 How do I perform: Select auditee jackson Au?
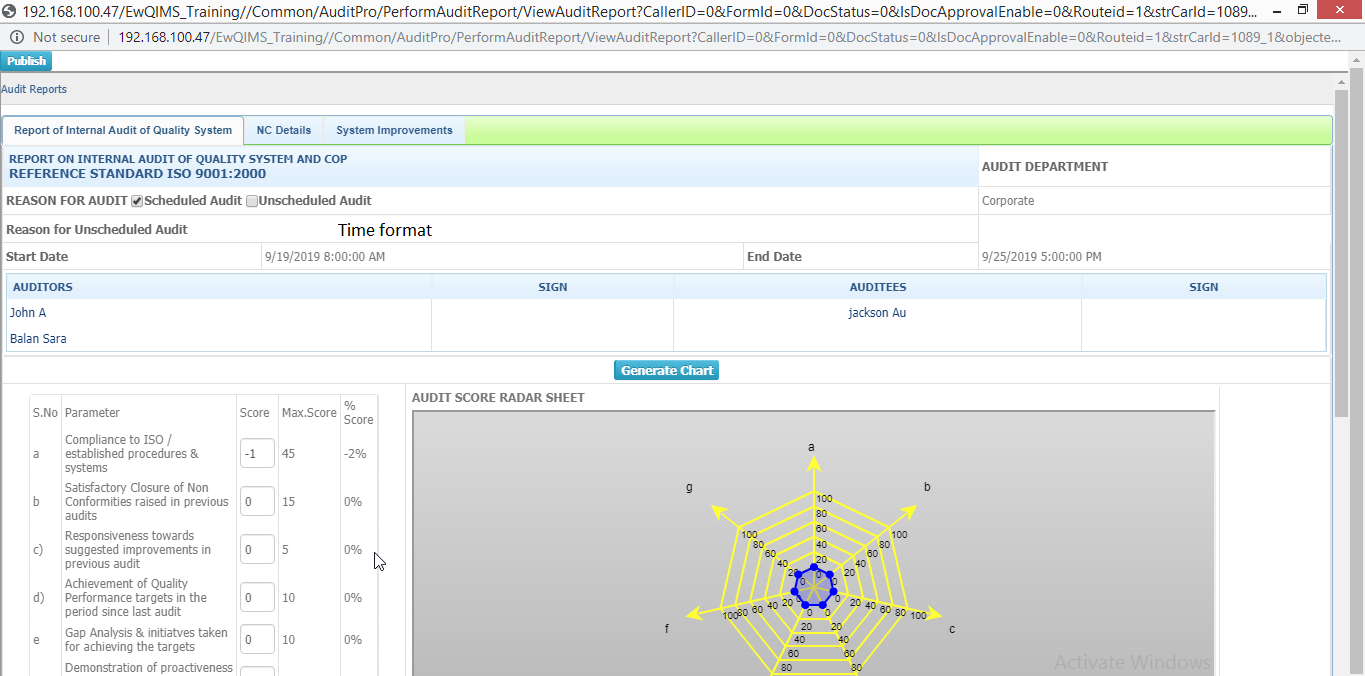[877, 313]
